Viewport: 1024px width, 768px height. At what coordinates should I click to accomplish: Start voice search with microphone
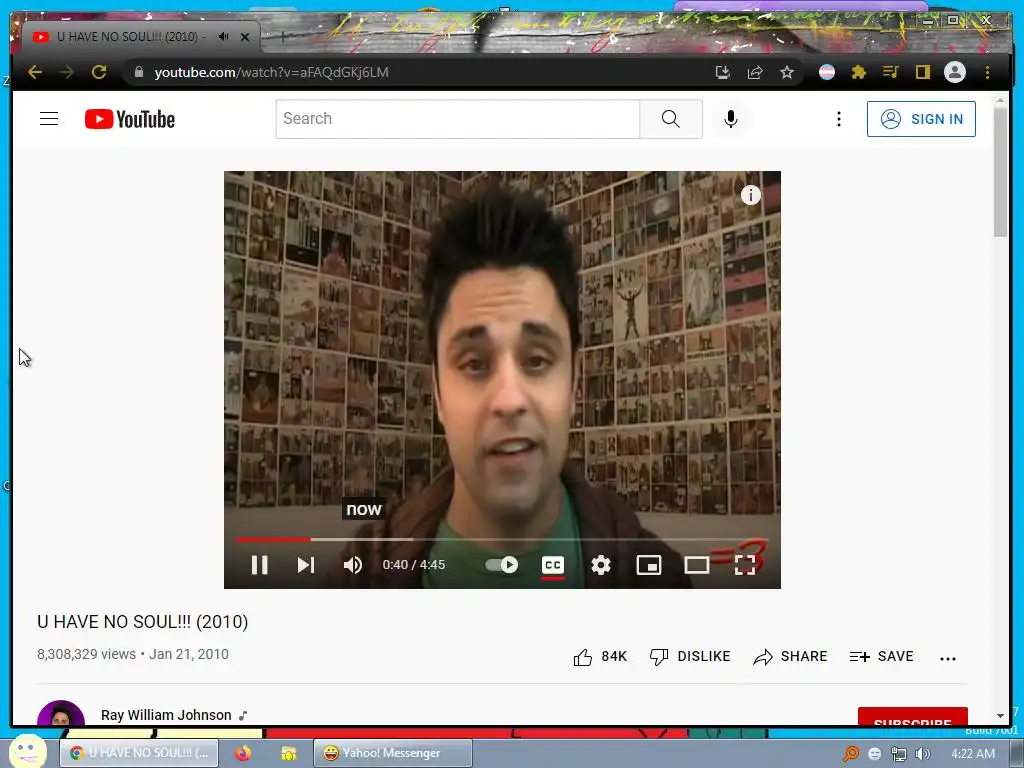pos(731,119)
